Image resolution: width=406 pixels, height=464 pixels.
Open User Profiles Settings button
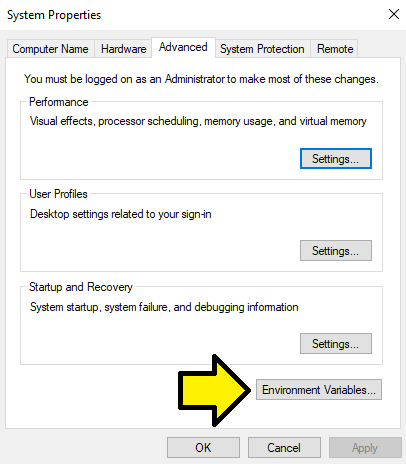[336, 251]
